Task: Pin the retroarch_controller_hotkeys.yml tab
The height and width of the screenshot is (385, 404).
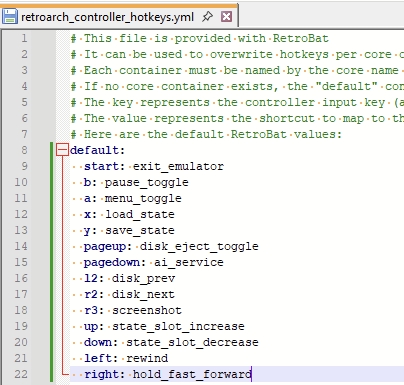Action: [x=207, y=16]
